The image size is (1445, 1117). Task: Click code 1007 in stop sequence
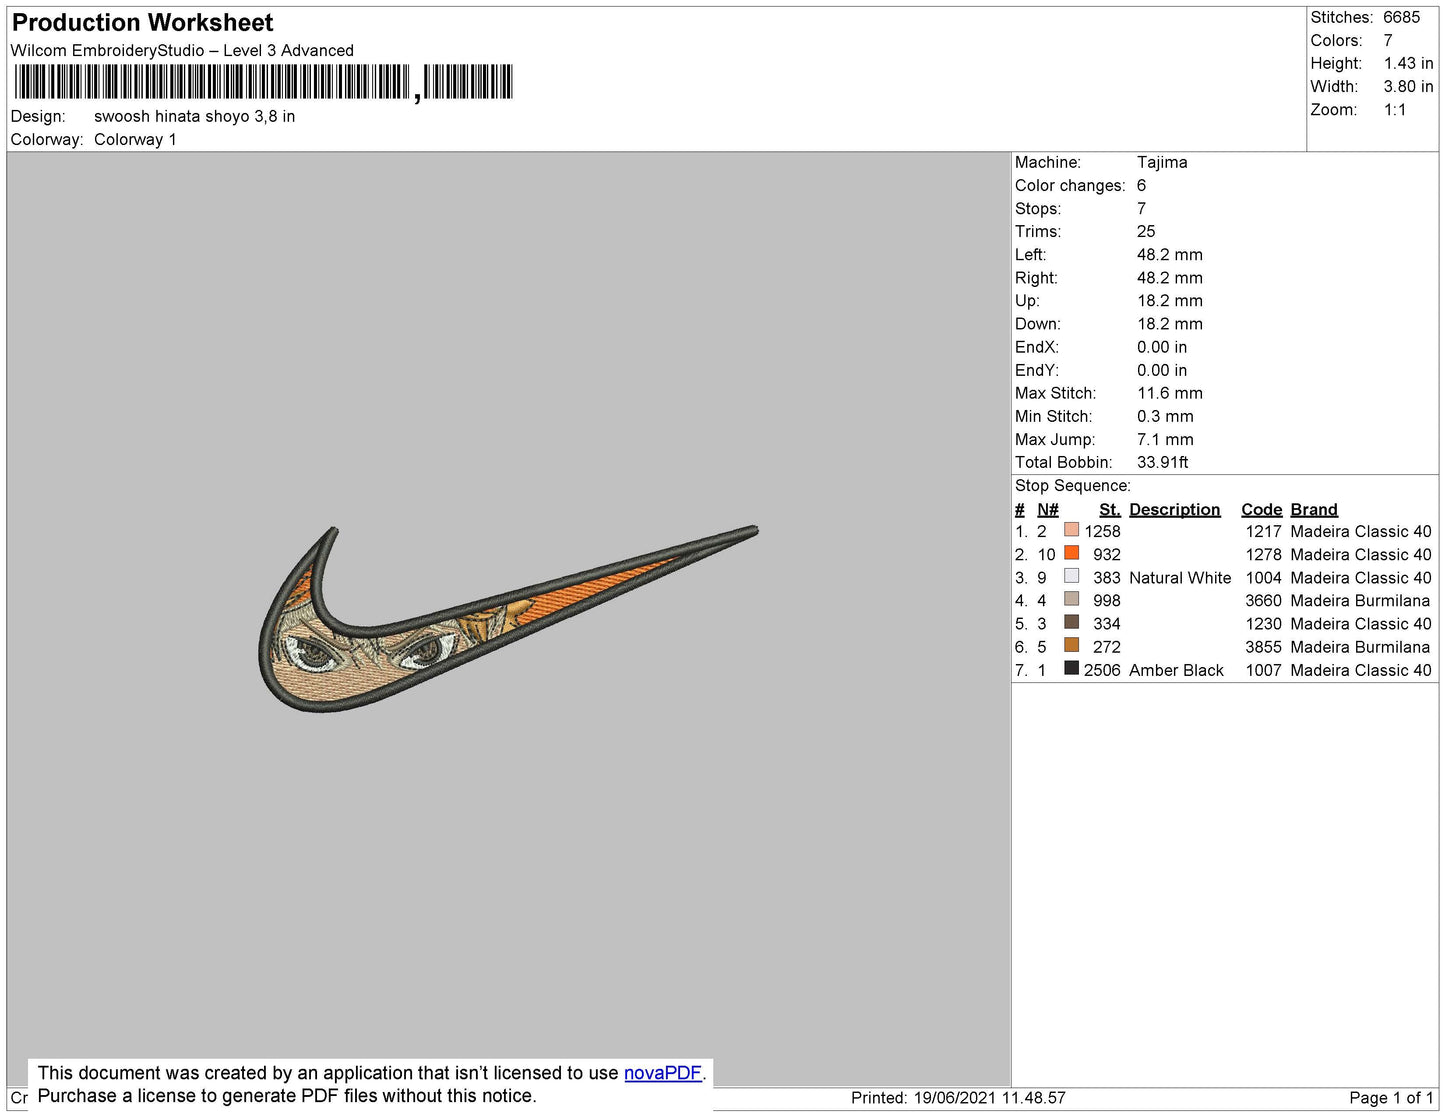(x=1263, y=670)
